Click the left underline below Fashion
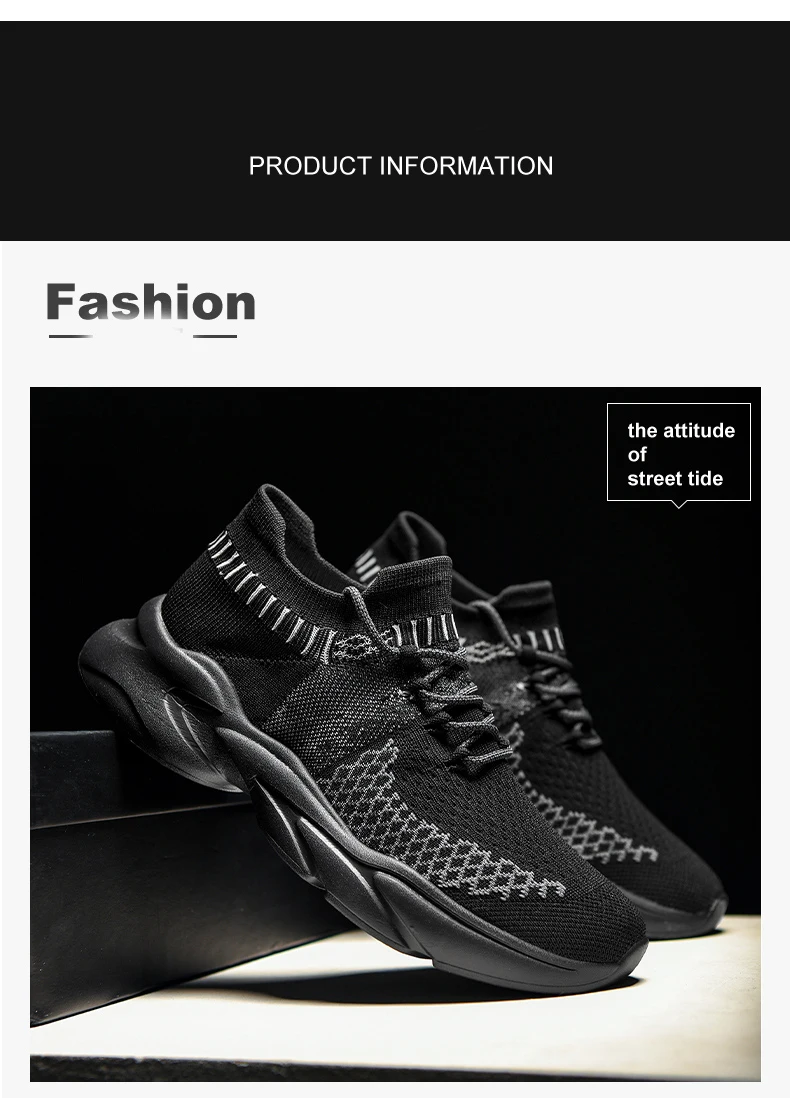This screenshot has height=1098, width=790. pos(71,337)
